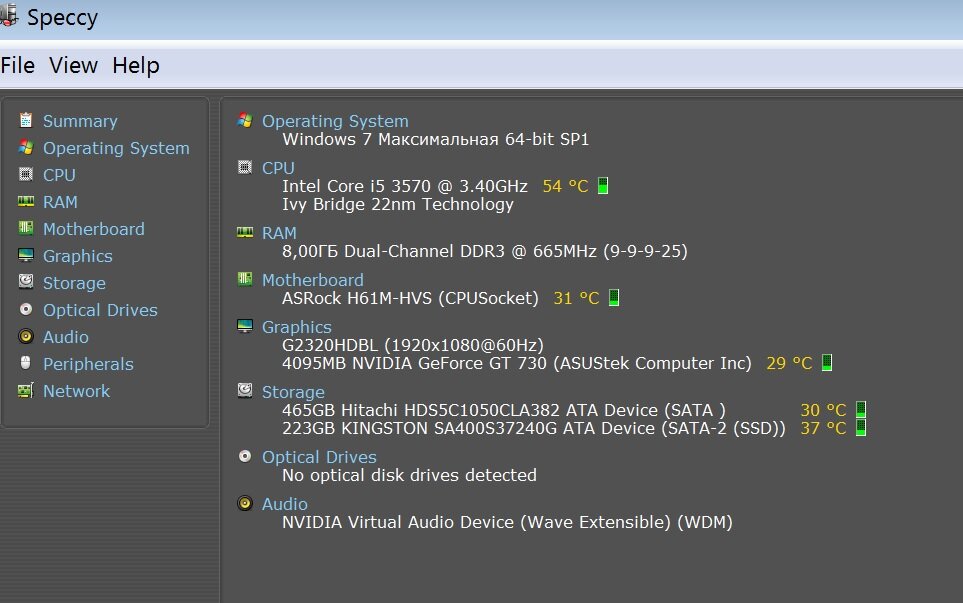Click the 223GB KINGSTON SSD line
This screenshot has width=963, height=603.
pyautogui.click(x=534, y=429)
